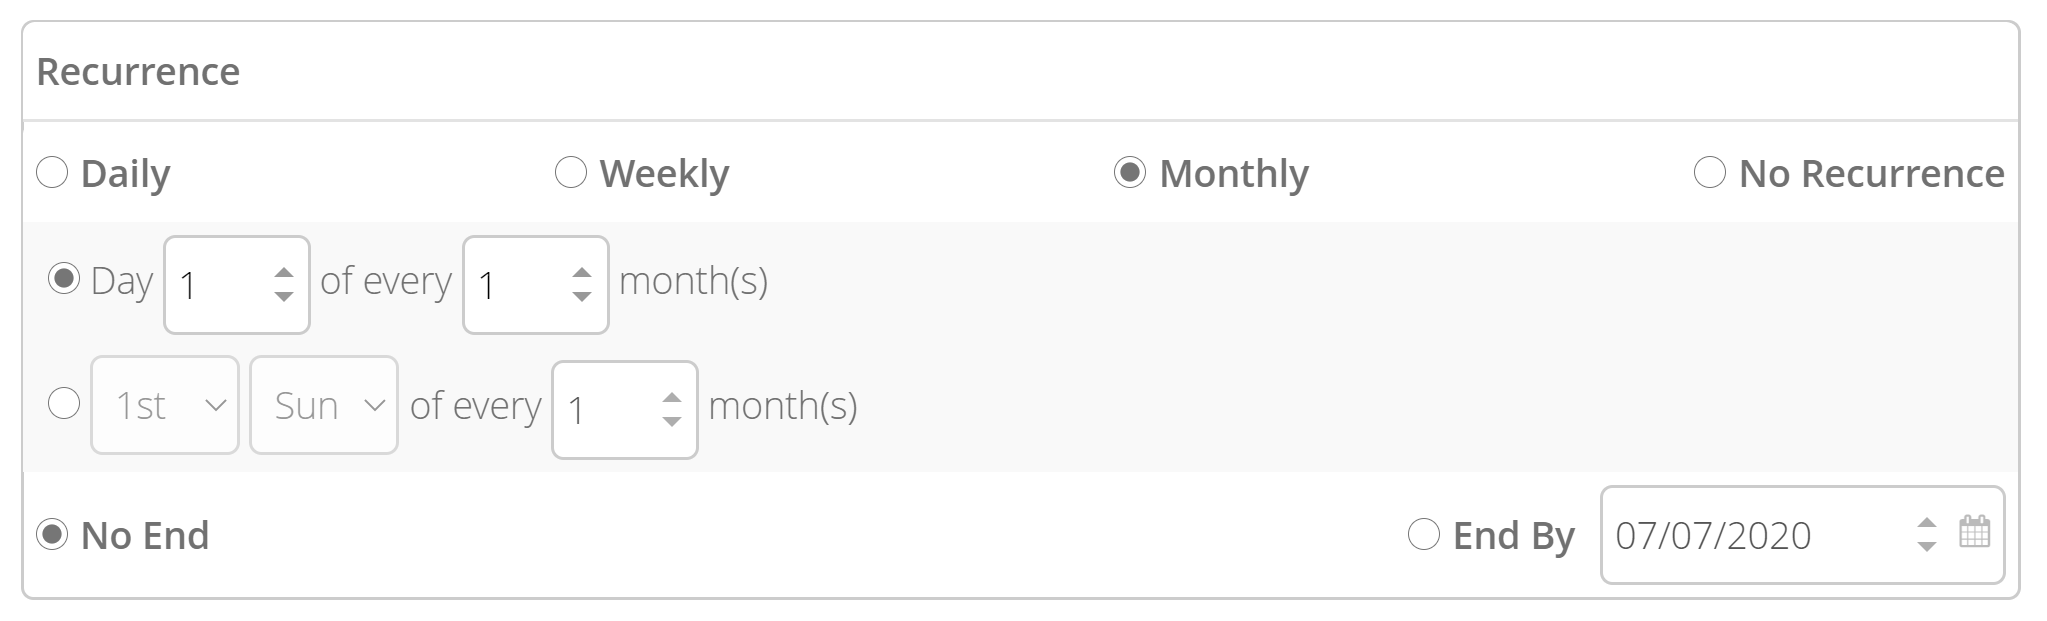The width and height of the screenshot is (2047, 621).
Task: Select the ordinal weekday pattern radio
Action: coord(64,404)
